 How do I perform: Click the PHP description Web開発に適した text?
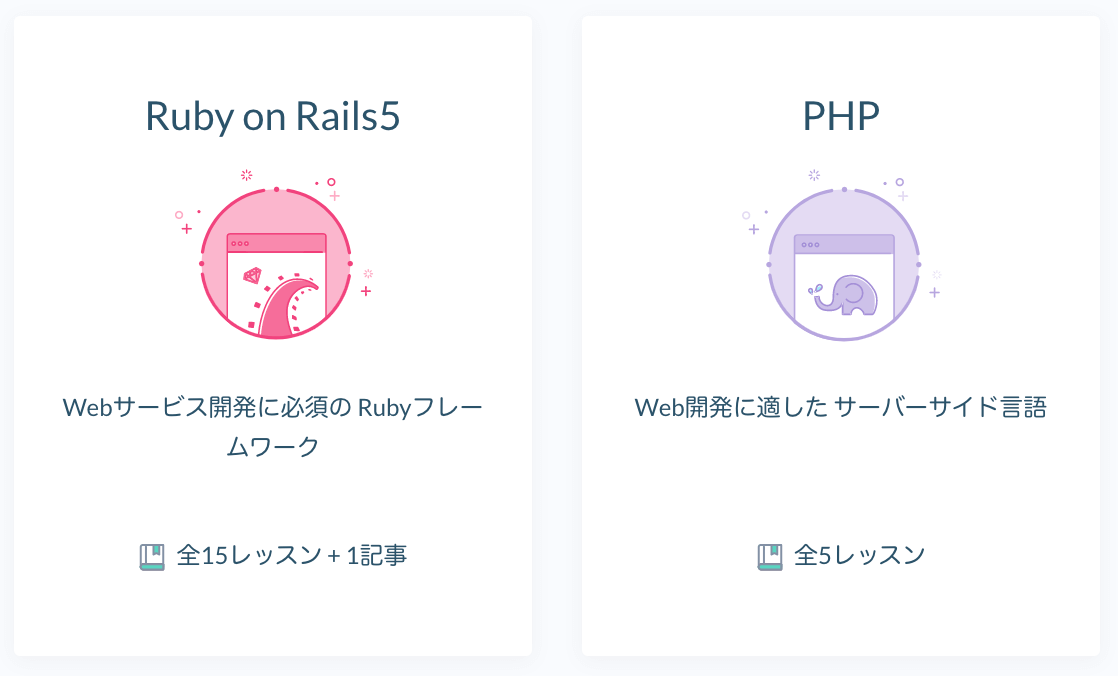pyautogui.click(x=731, y=407)
